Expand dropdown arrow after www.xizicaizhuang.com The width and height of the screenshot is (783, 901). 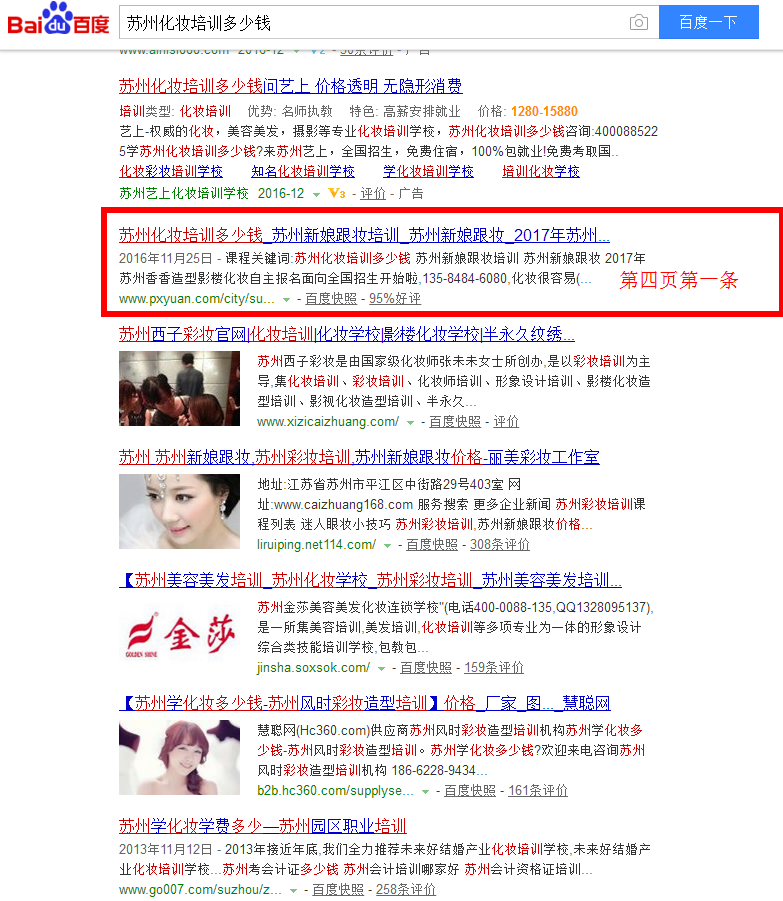(410, 422)
